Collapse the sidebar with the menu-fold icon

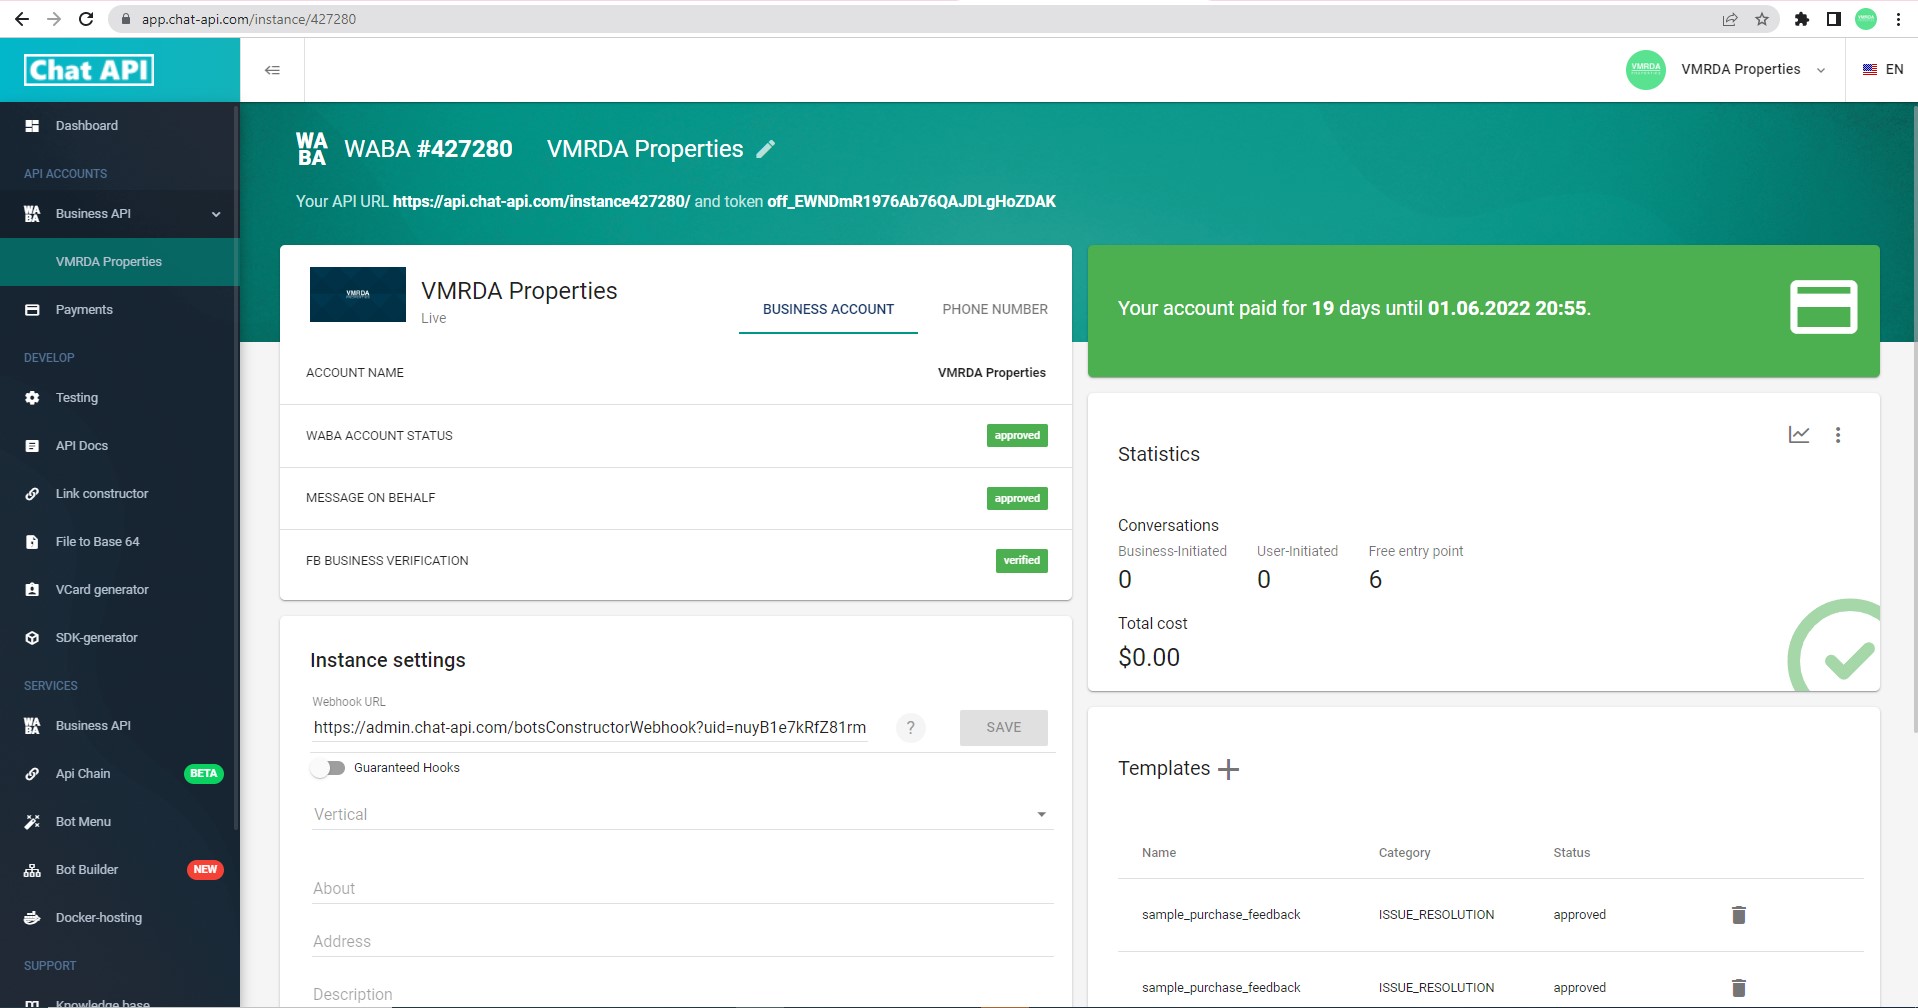pos(272,70)
